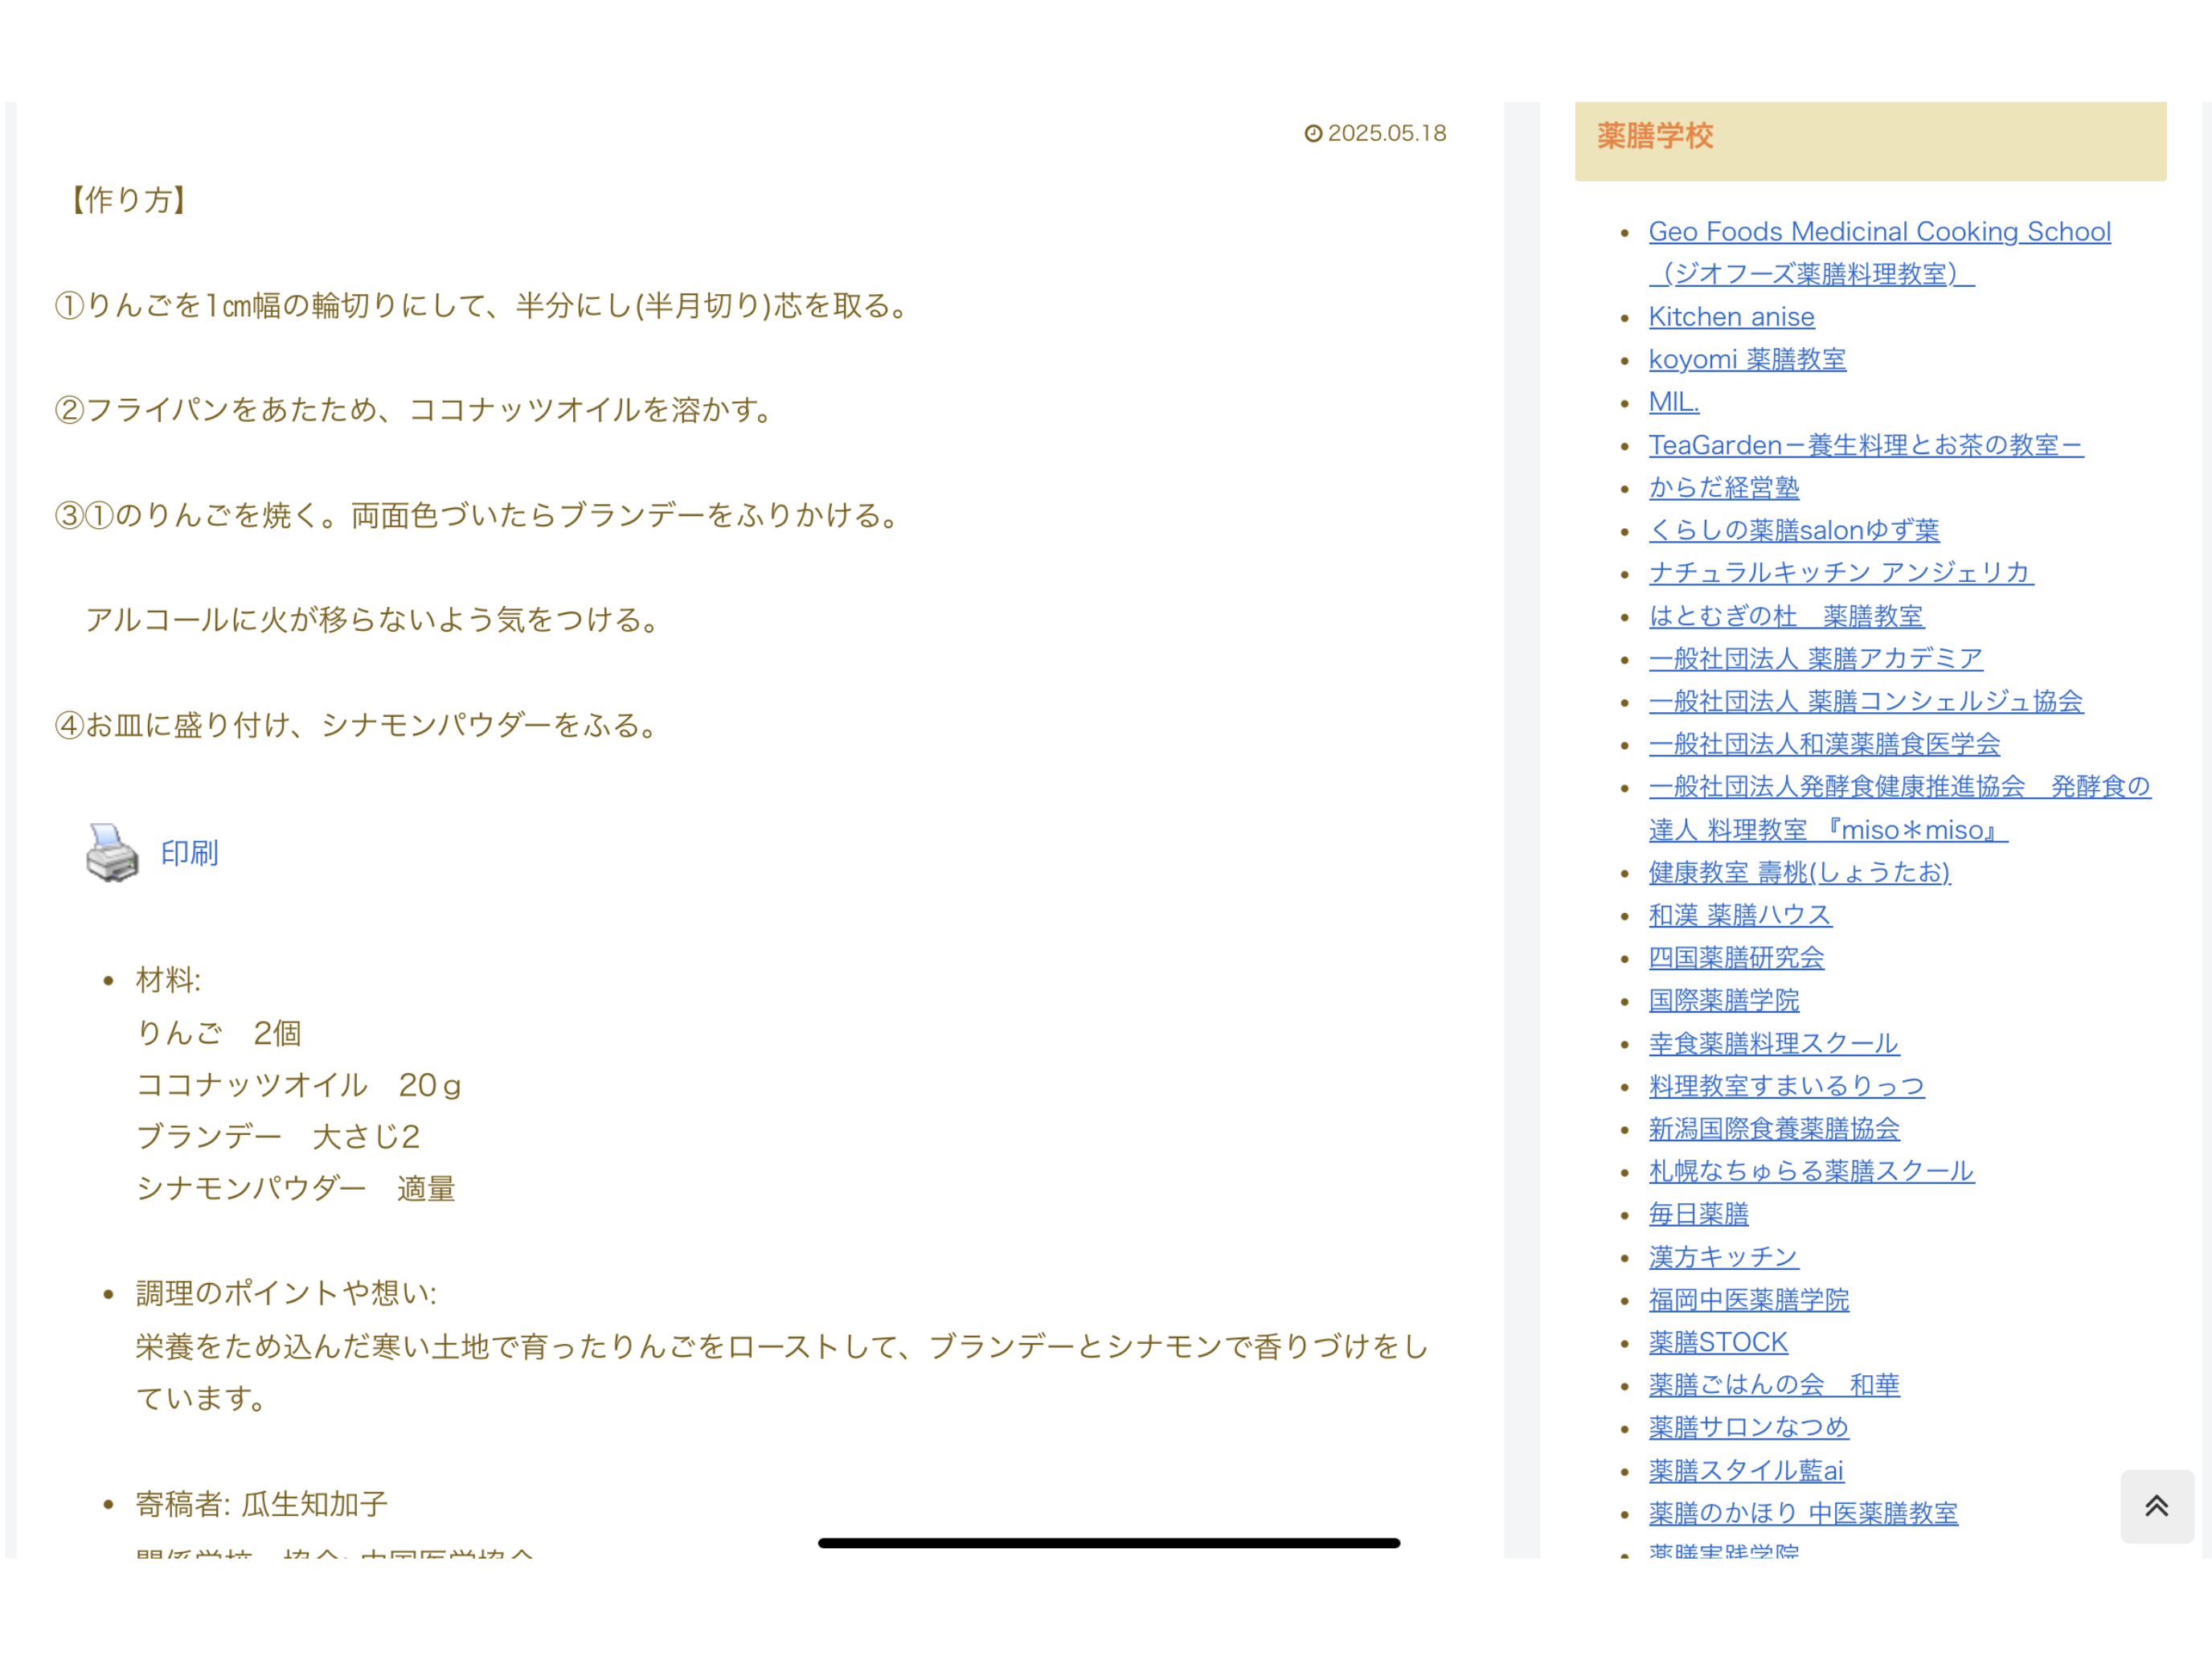Click the りんご 2個 ingredient line
The height and width of the screenshot is (1659, 2212).
tap(218, 1033)
